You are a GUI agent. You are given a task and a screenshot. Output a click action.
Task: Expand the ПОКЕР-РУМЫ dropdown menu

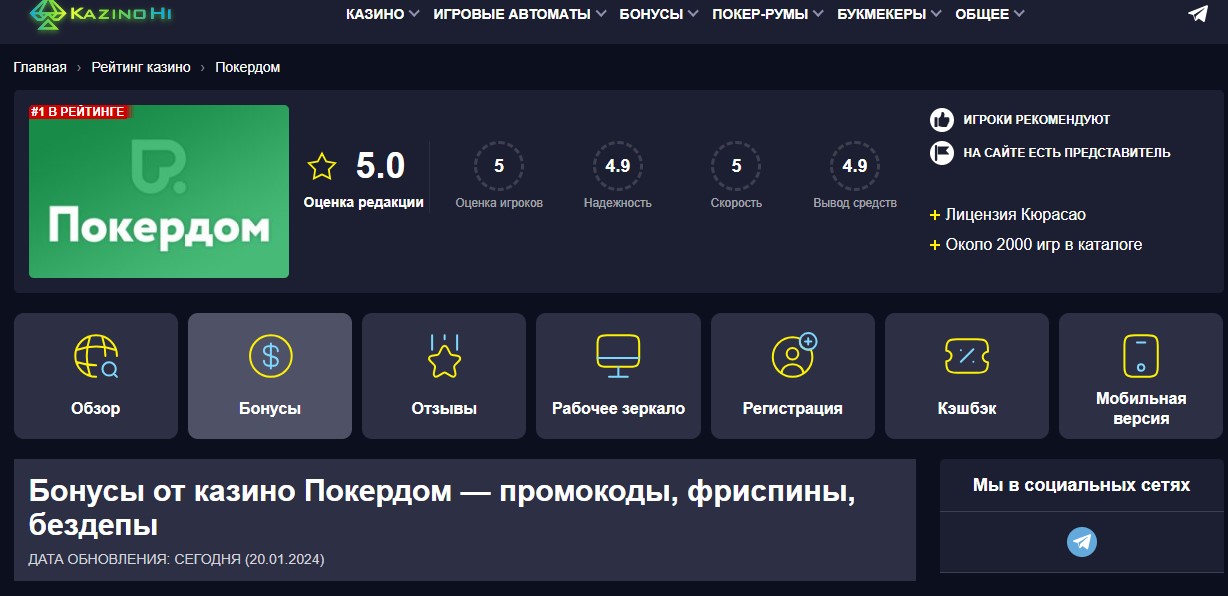tap(768, 14)
